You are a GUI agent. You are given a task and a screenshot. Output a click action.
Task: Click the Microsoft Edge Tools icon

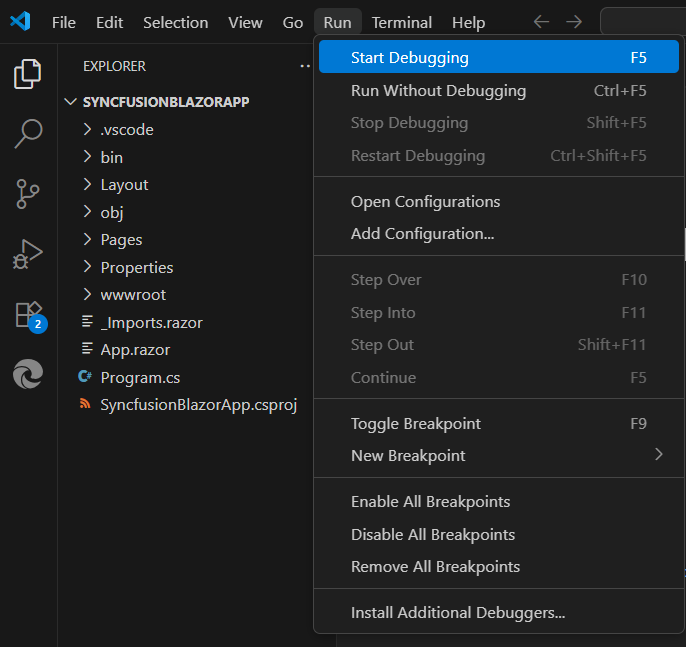28,375
